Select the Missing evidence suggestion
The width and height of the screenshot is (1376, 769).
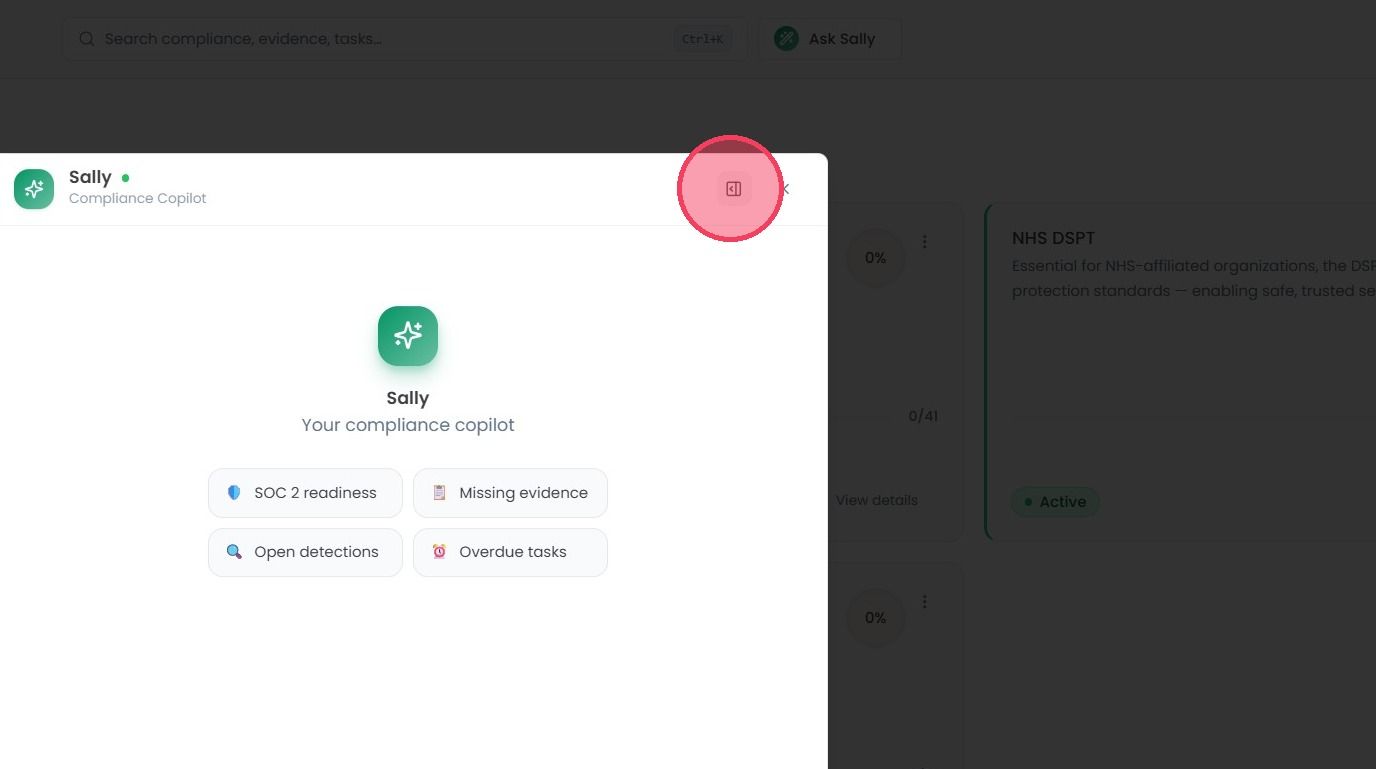click(x=510, y=493)
